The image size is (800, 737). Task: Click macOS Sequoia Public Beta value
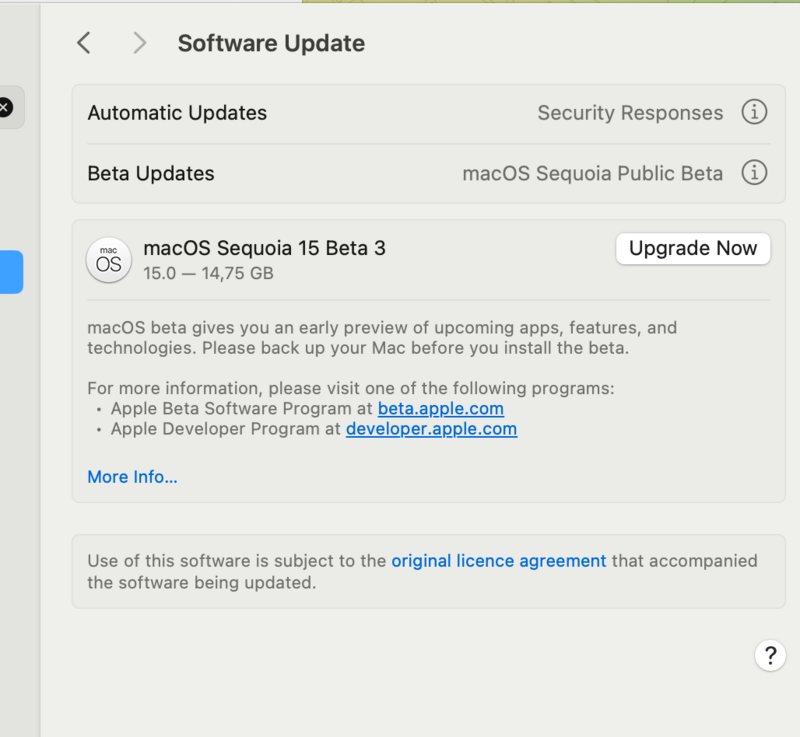point(592,173)
